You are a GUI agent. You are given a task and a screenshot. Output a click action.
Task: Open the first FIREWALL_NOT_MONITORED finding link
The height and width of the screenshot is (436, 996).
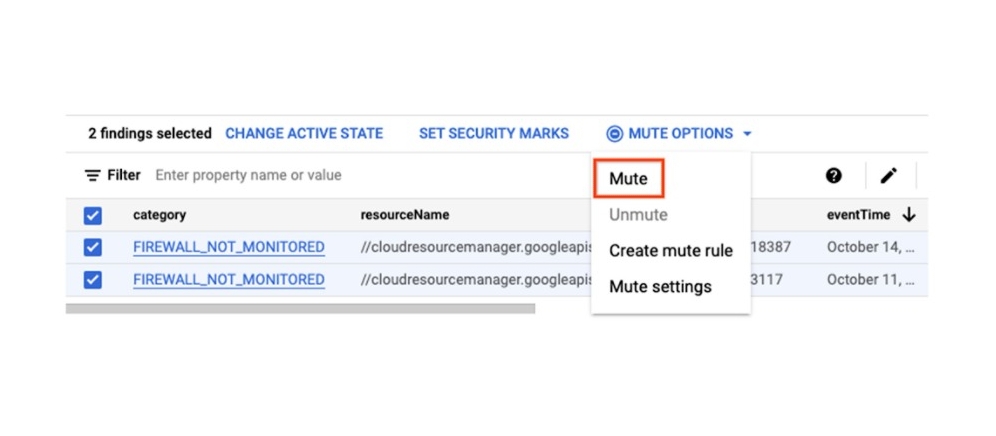click(228, 247)
